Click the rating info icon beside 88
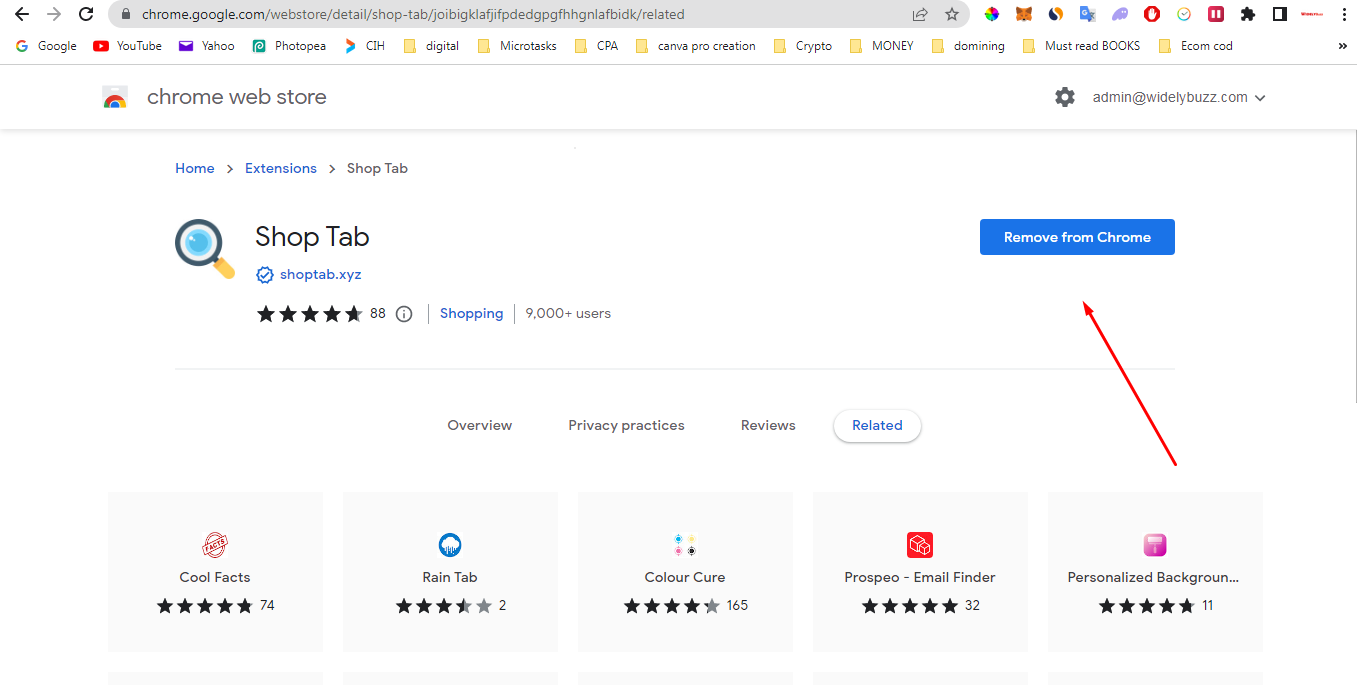 point(404,314)
